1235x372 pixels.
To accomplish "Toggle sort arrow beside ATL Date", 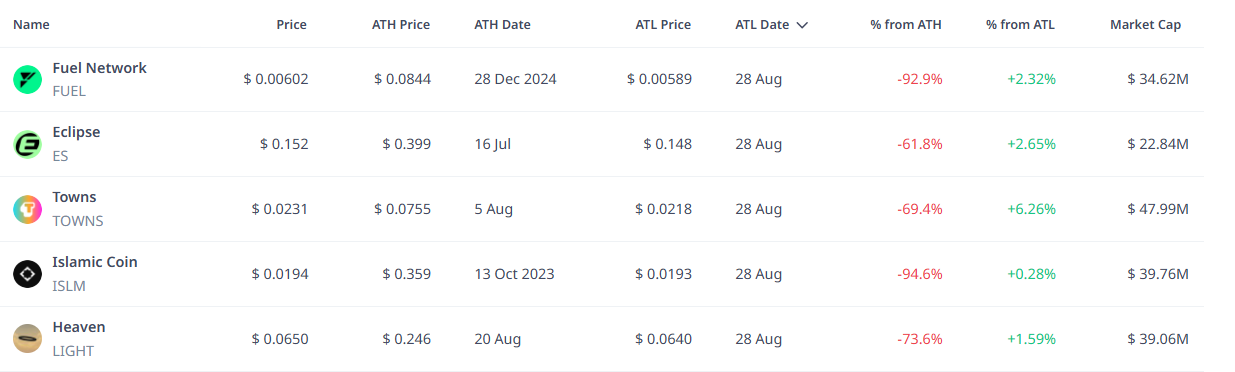I will tap(802, 25).
